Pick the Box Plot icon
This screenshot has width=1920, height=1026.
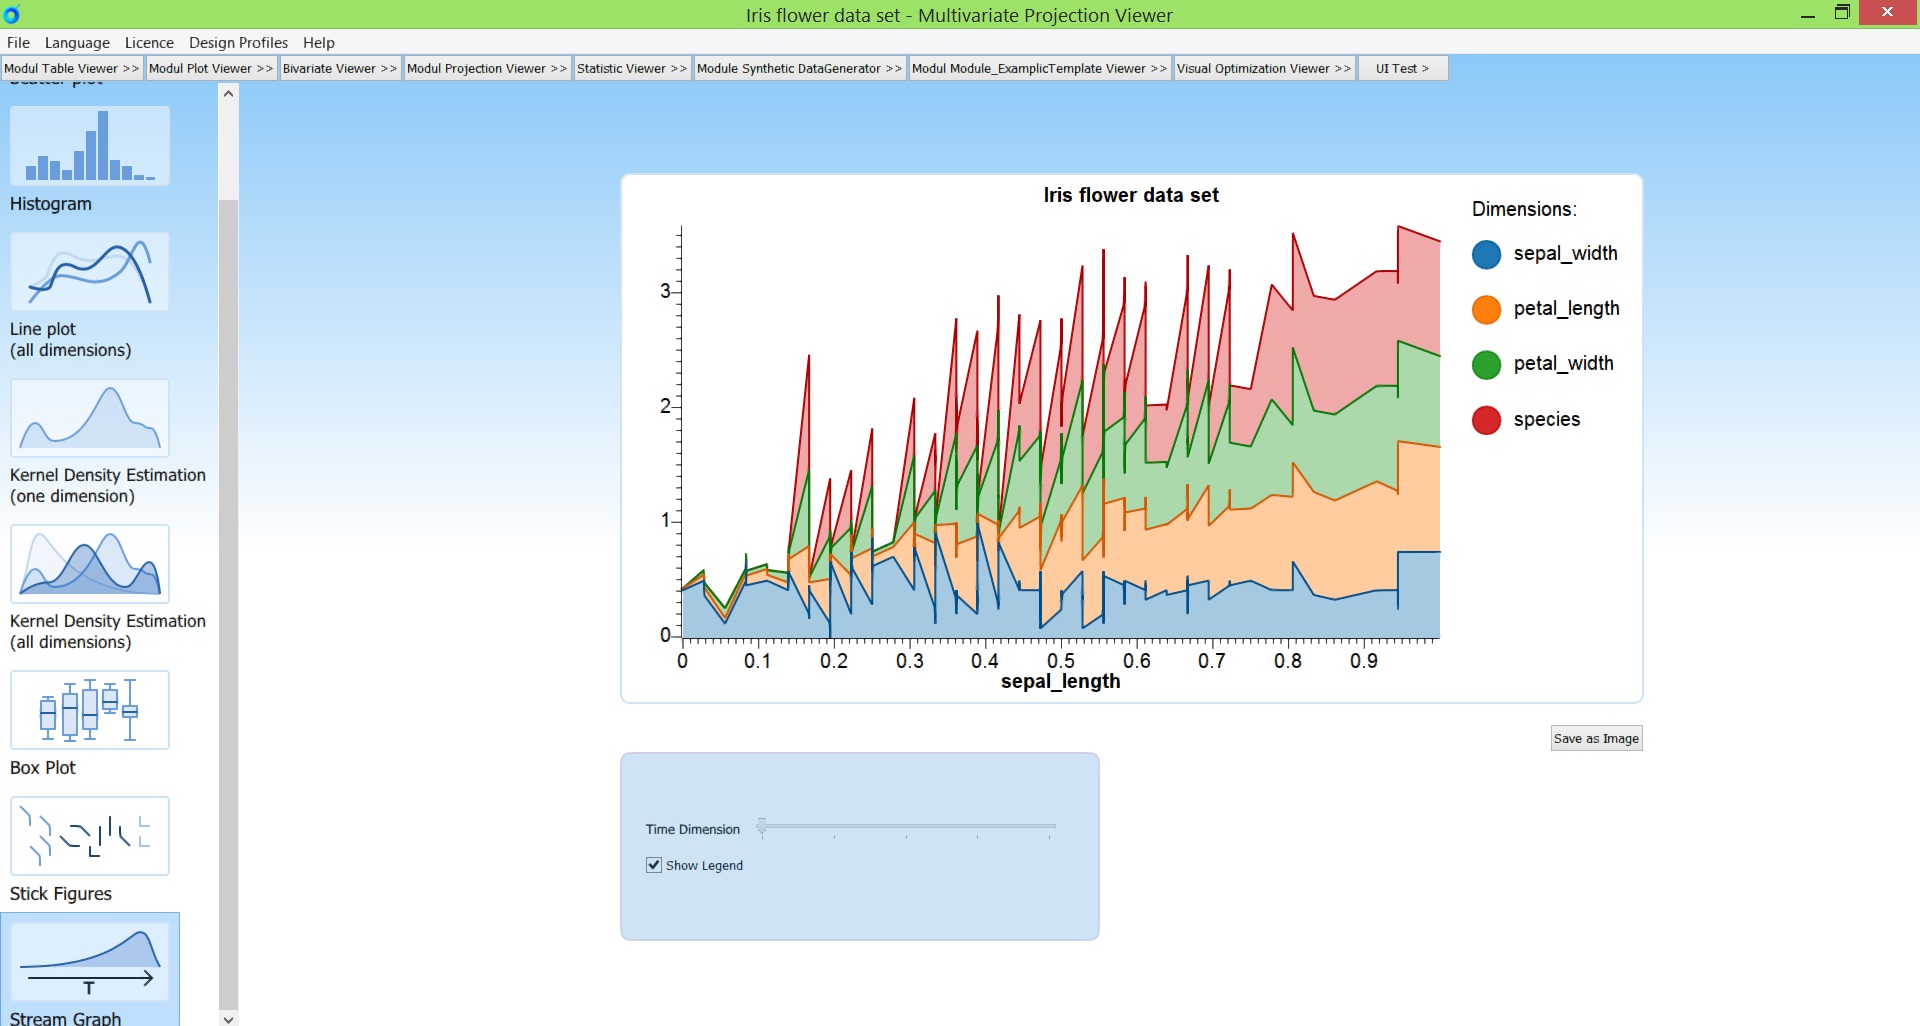tap(90, 710)
